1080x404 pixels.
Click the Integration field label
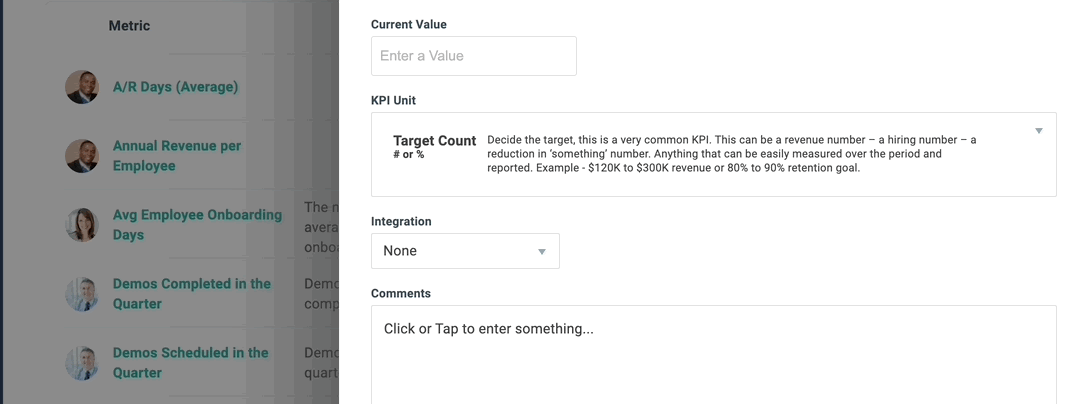coord(401,222)
